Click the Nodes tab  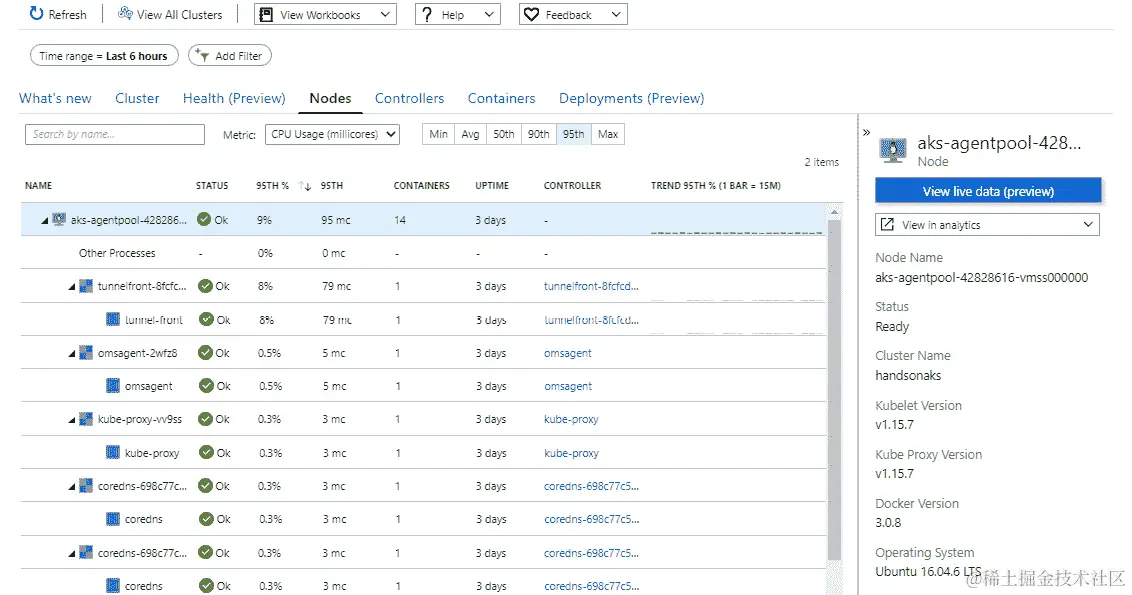pos(330,98)
